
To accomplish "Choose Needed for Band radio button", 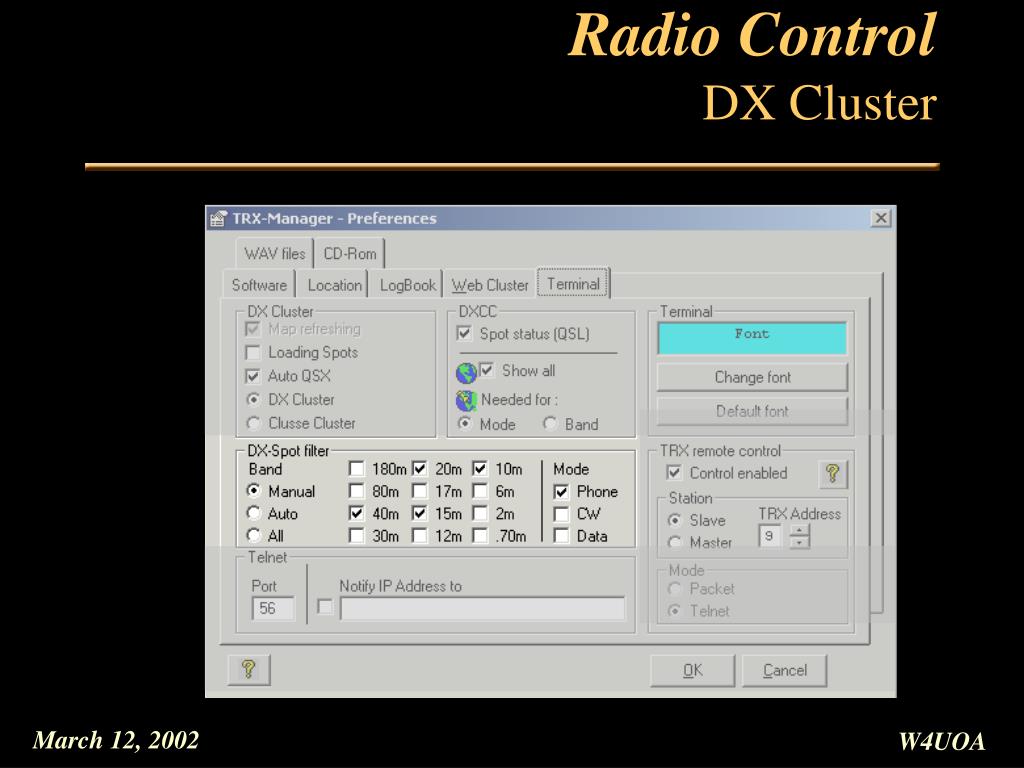I will pos(550,423).
